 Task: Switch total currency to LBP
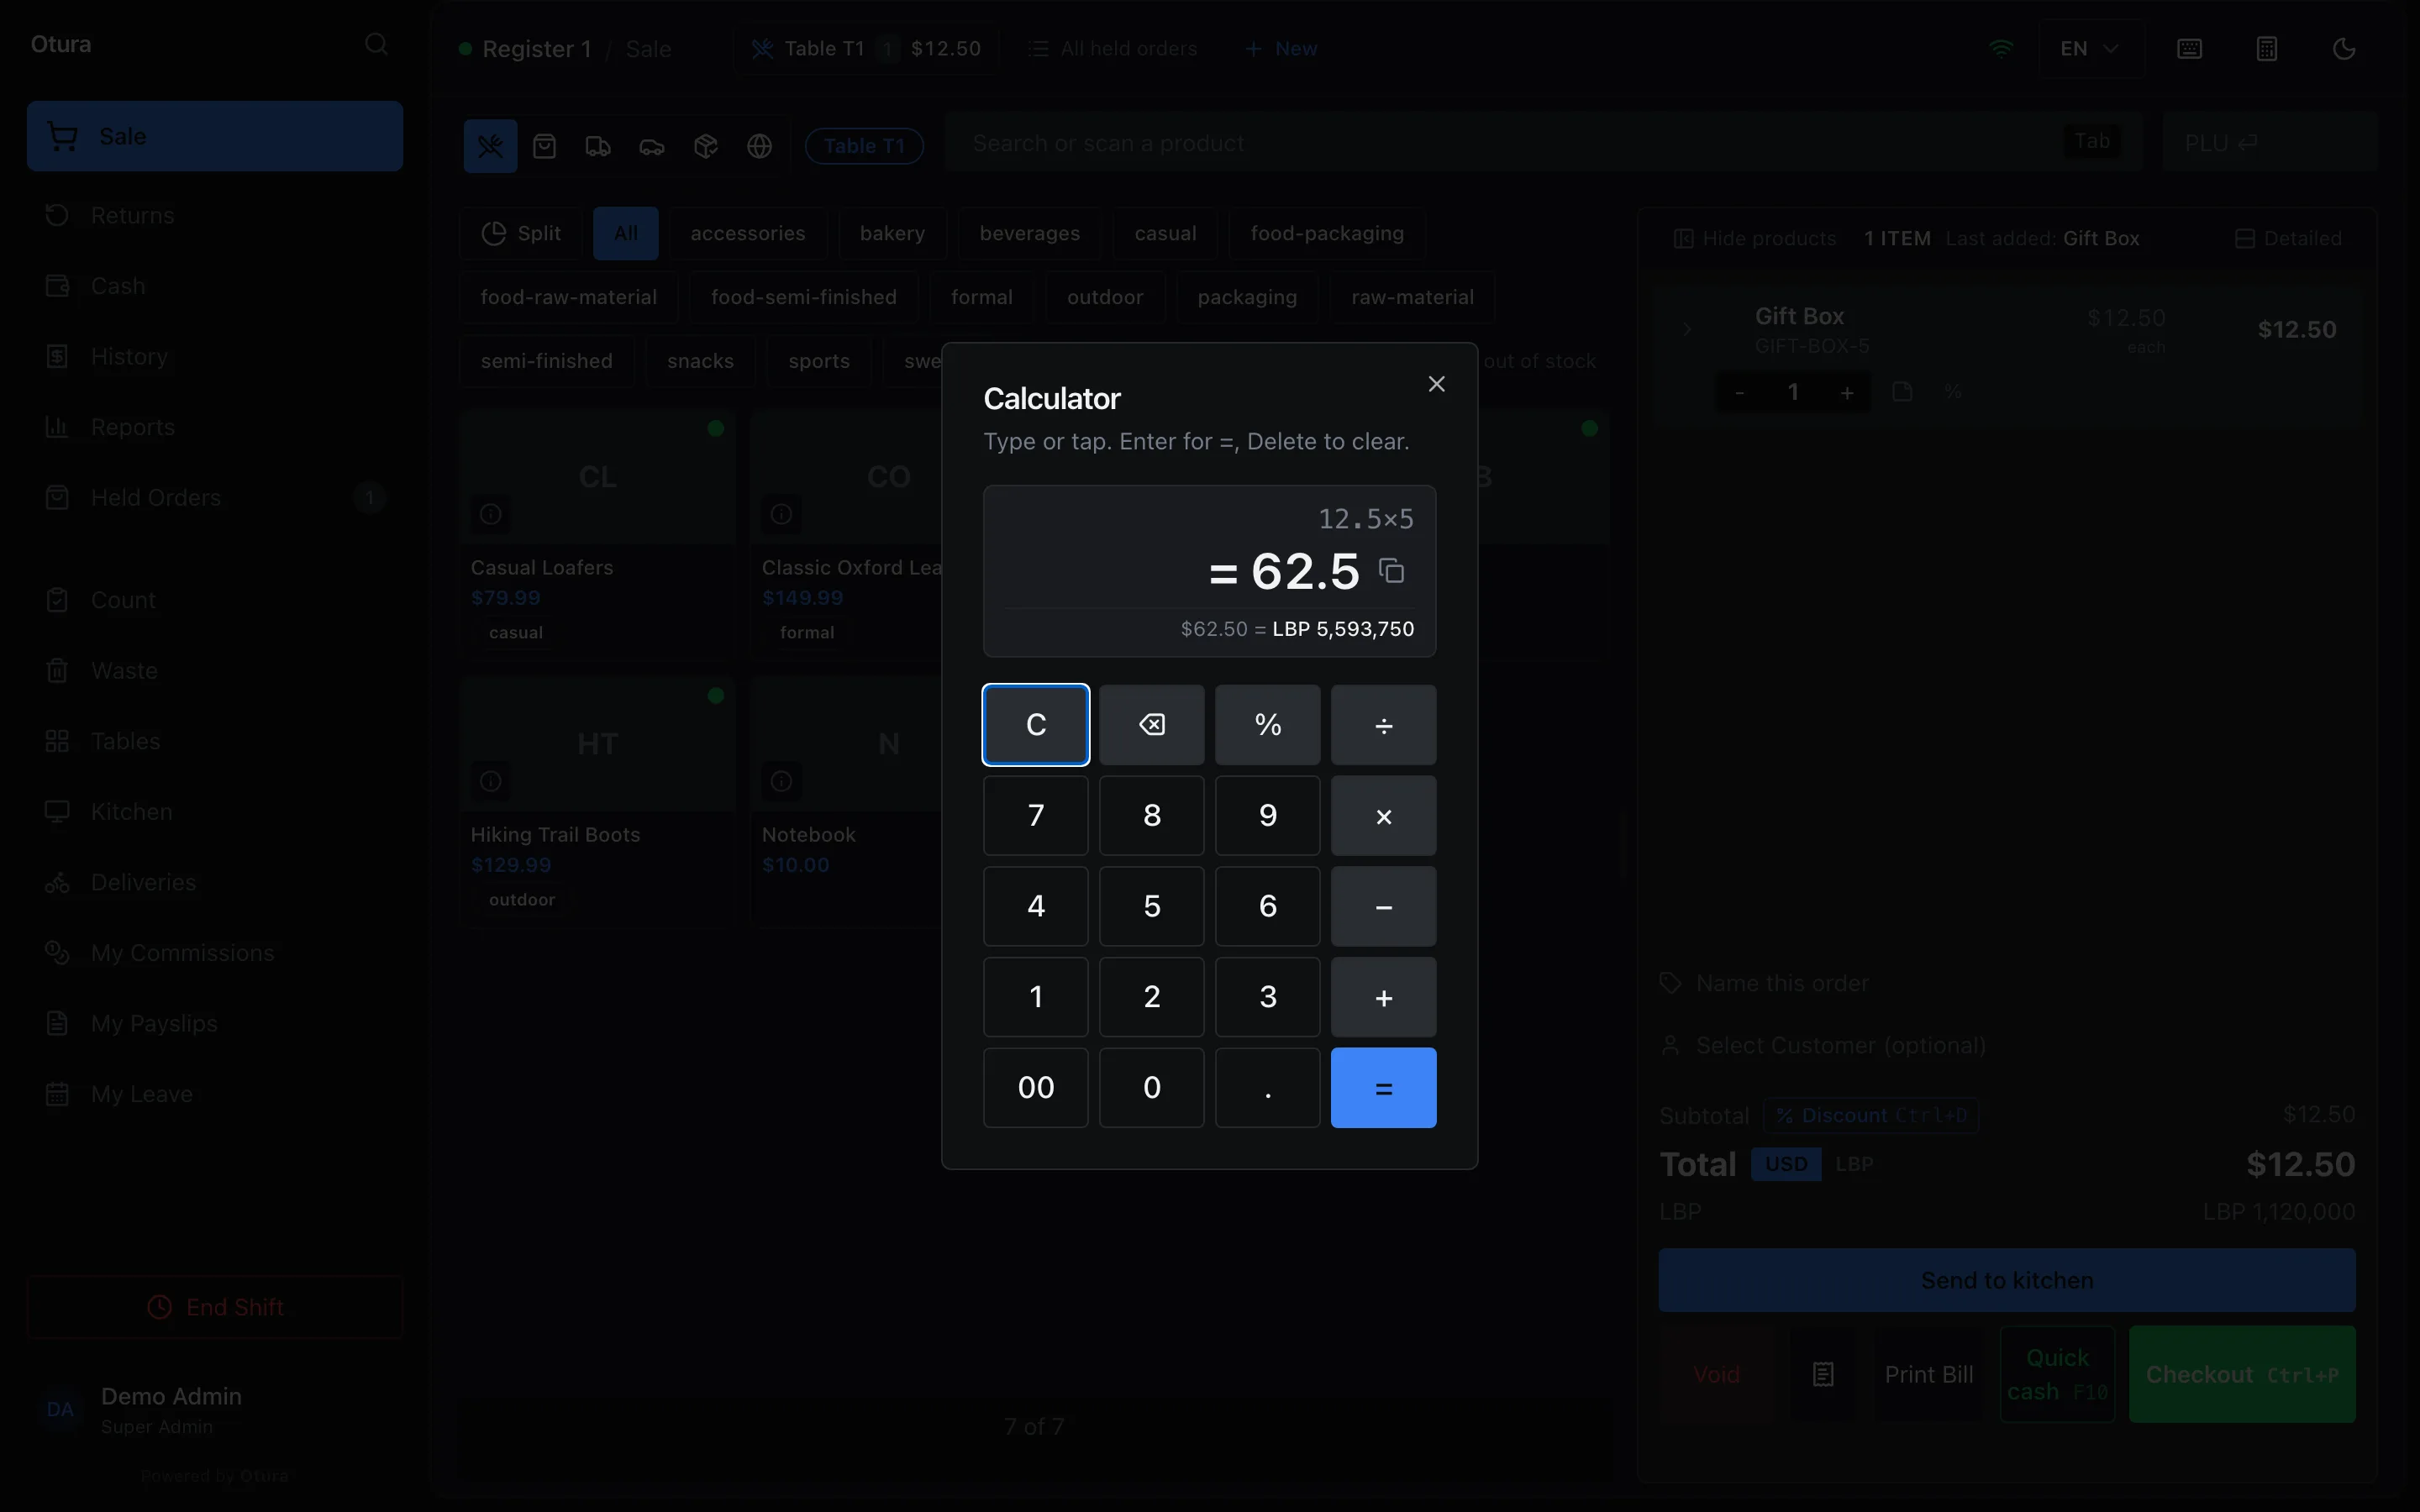[x=1854, y=1164]
